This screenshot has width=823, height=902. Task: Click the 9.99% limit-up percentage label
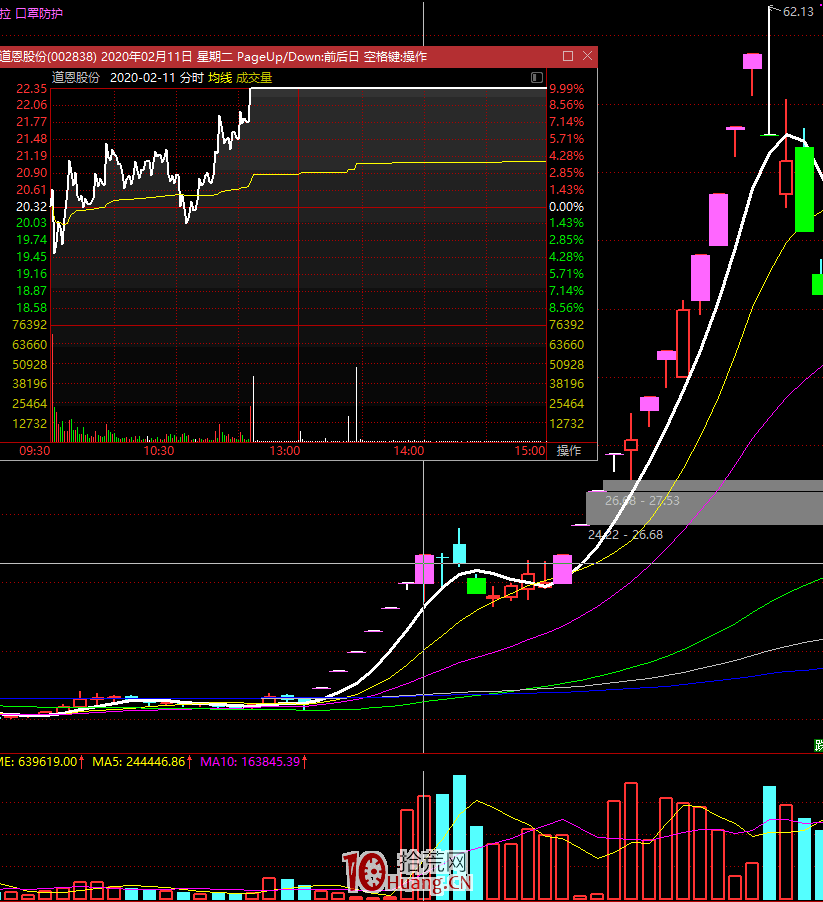pyautogui.click(x=565, y=88)
